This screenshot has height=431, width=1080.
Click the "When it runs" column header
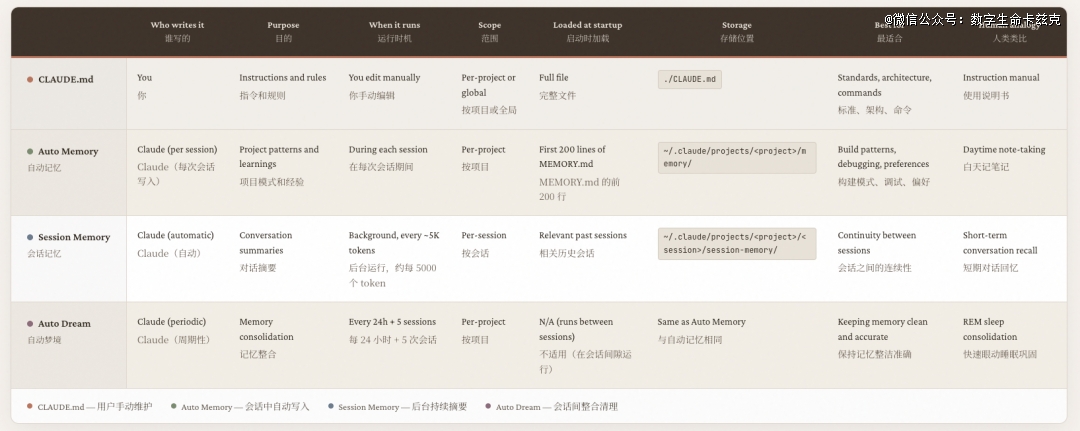click(x=393, y=25)
